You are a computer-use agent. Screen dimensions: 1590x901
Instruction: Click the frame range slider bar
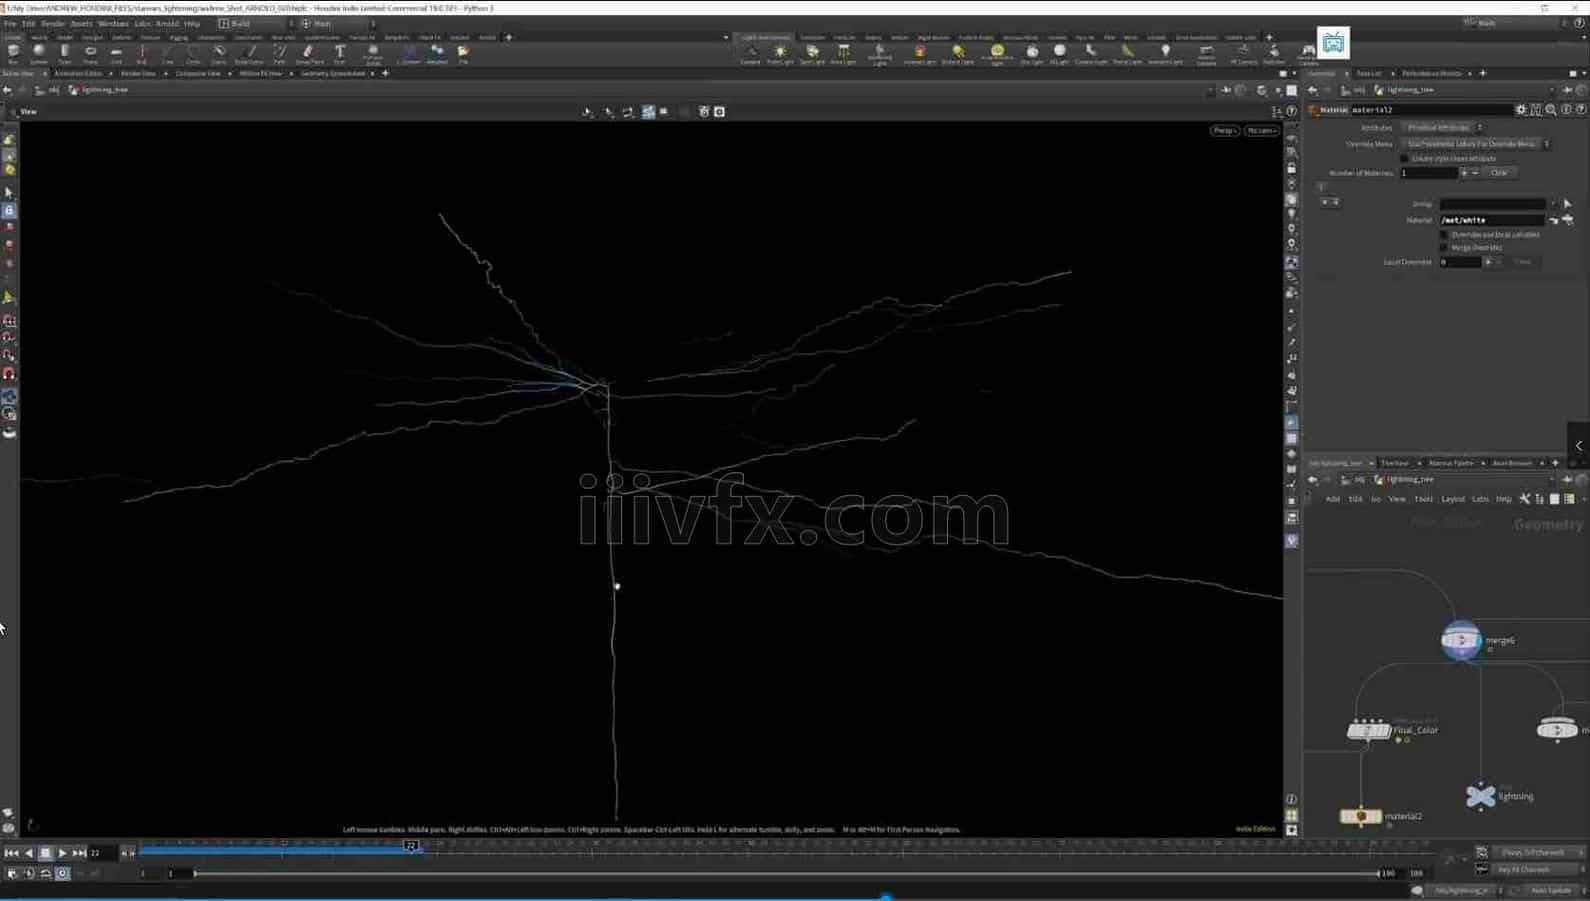click(x=787, y=874)
